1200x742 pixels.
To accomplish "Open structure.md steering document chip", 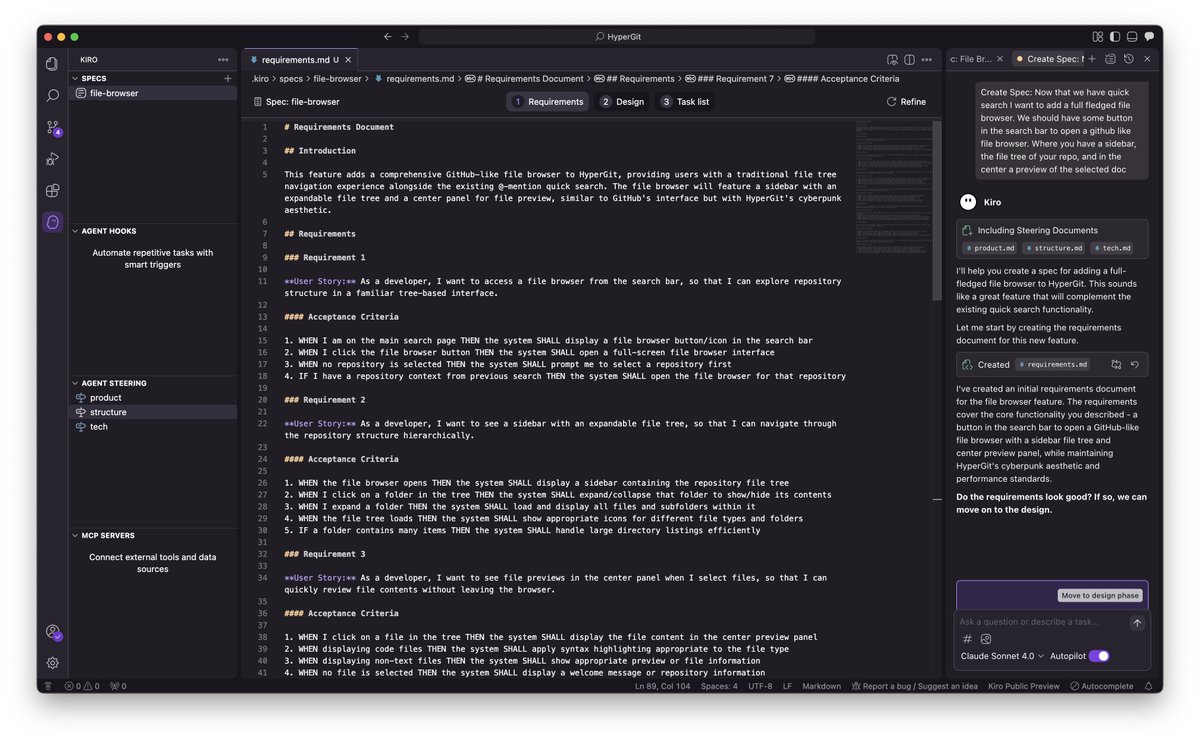I will click(1053, 248).
